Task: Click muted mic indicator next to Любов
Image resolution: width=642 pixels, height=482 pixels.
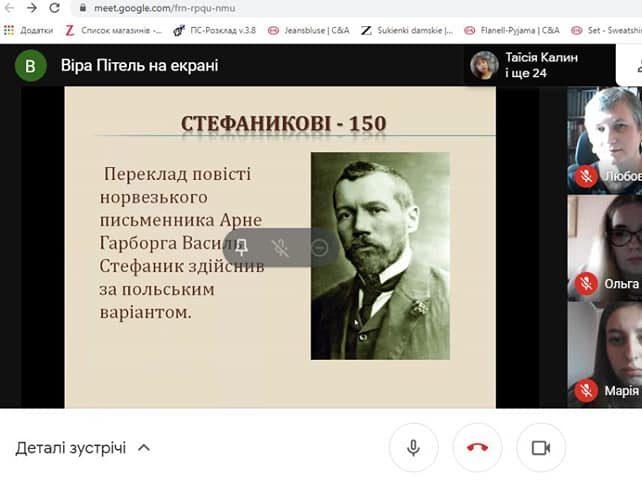Action: click(586, 177)
